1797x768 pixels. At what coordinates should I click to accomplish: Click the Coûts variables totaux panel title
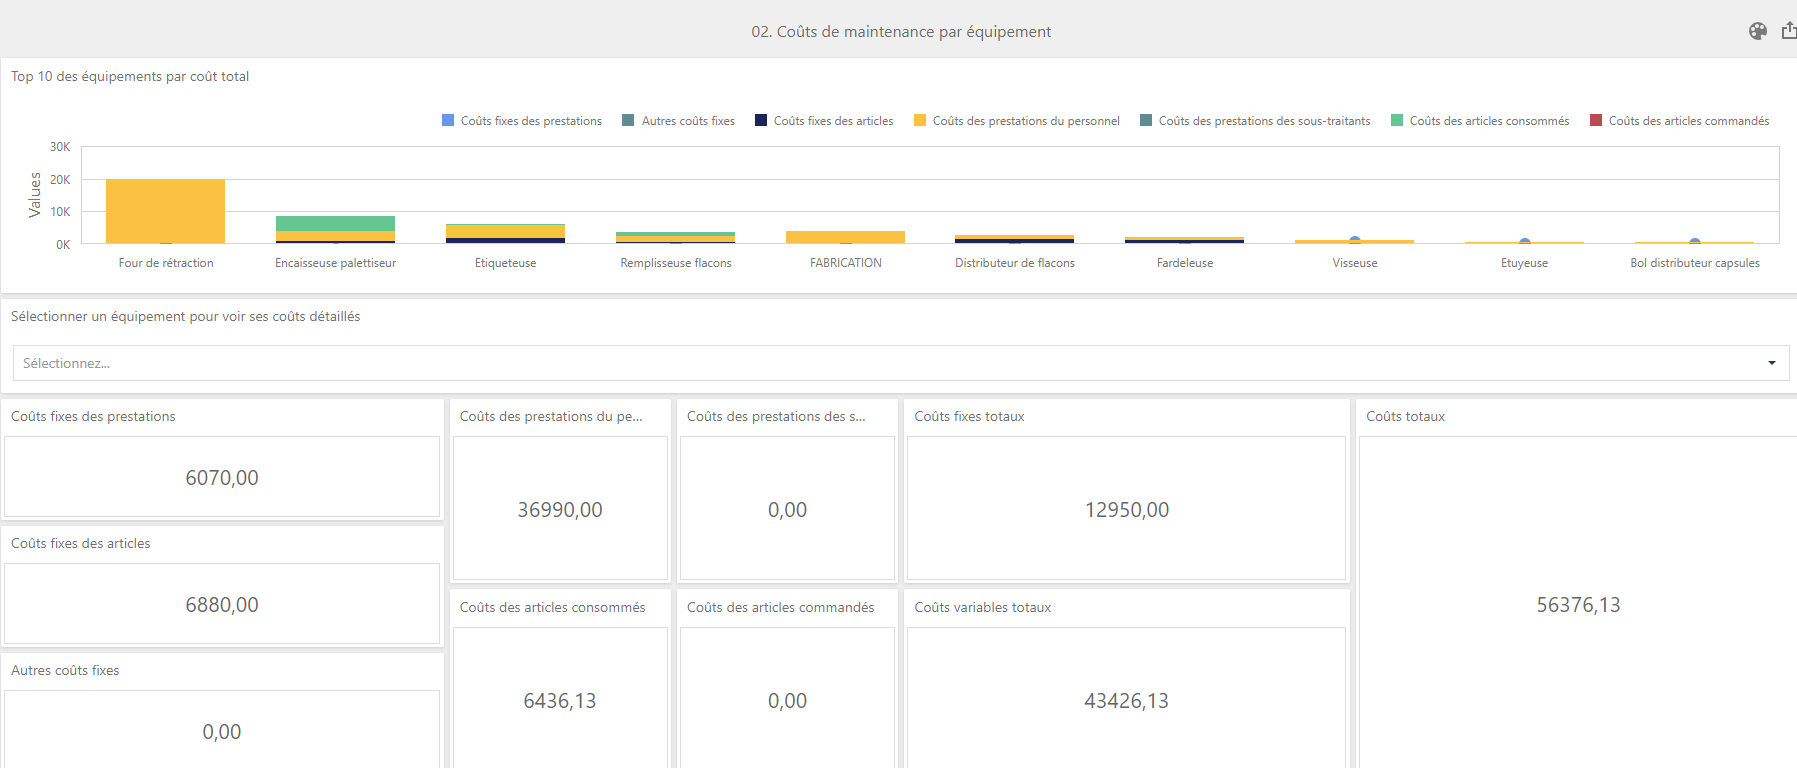click(x=983, y=607)
